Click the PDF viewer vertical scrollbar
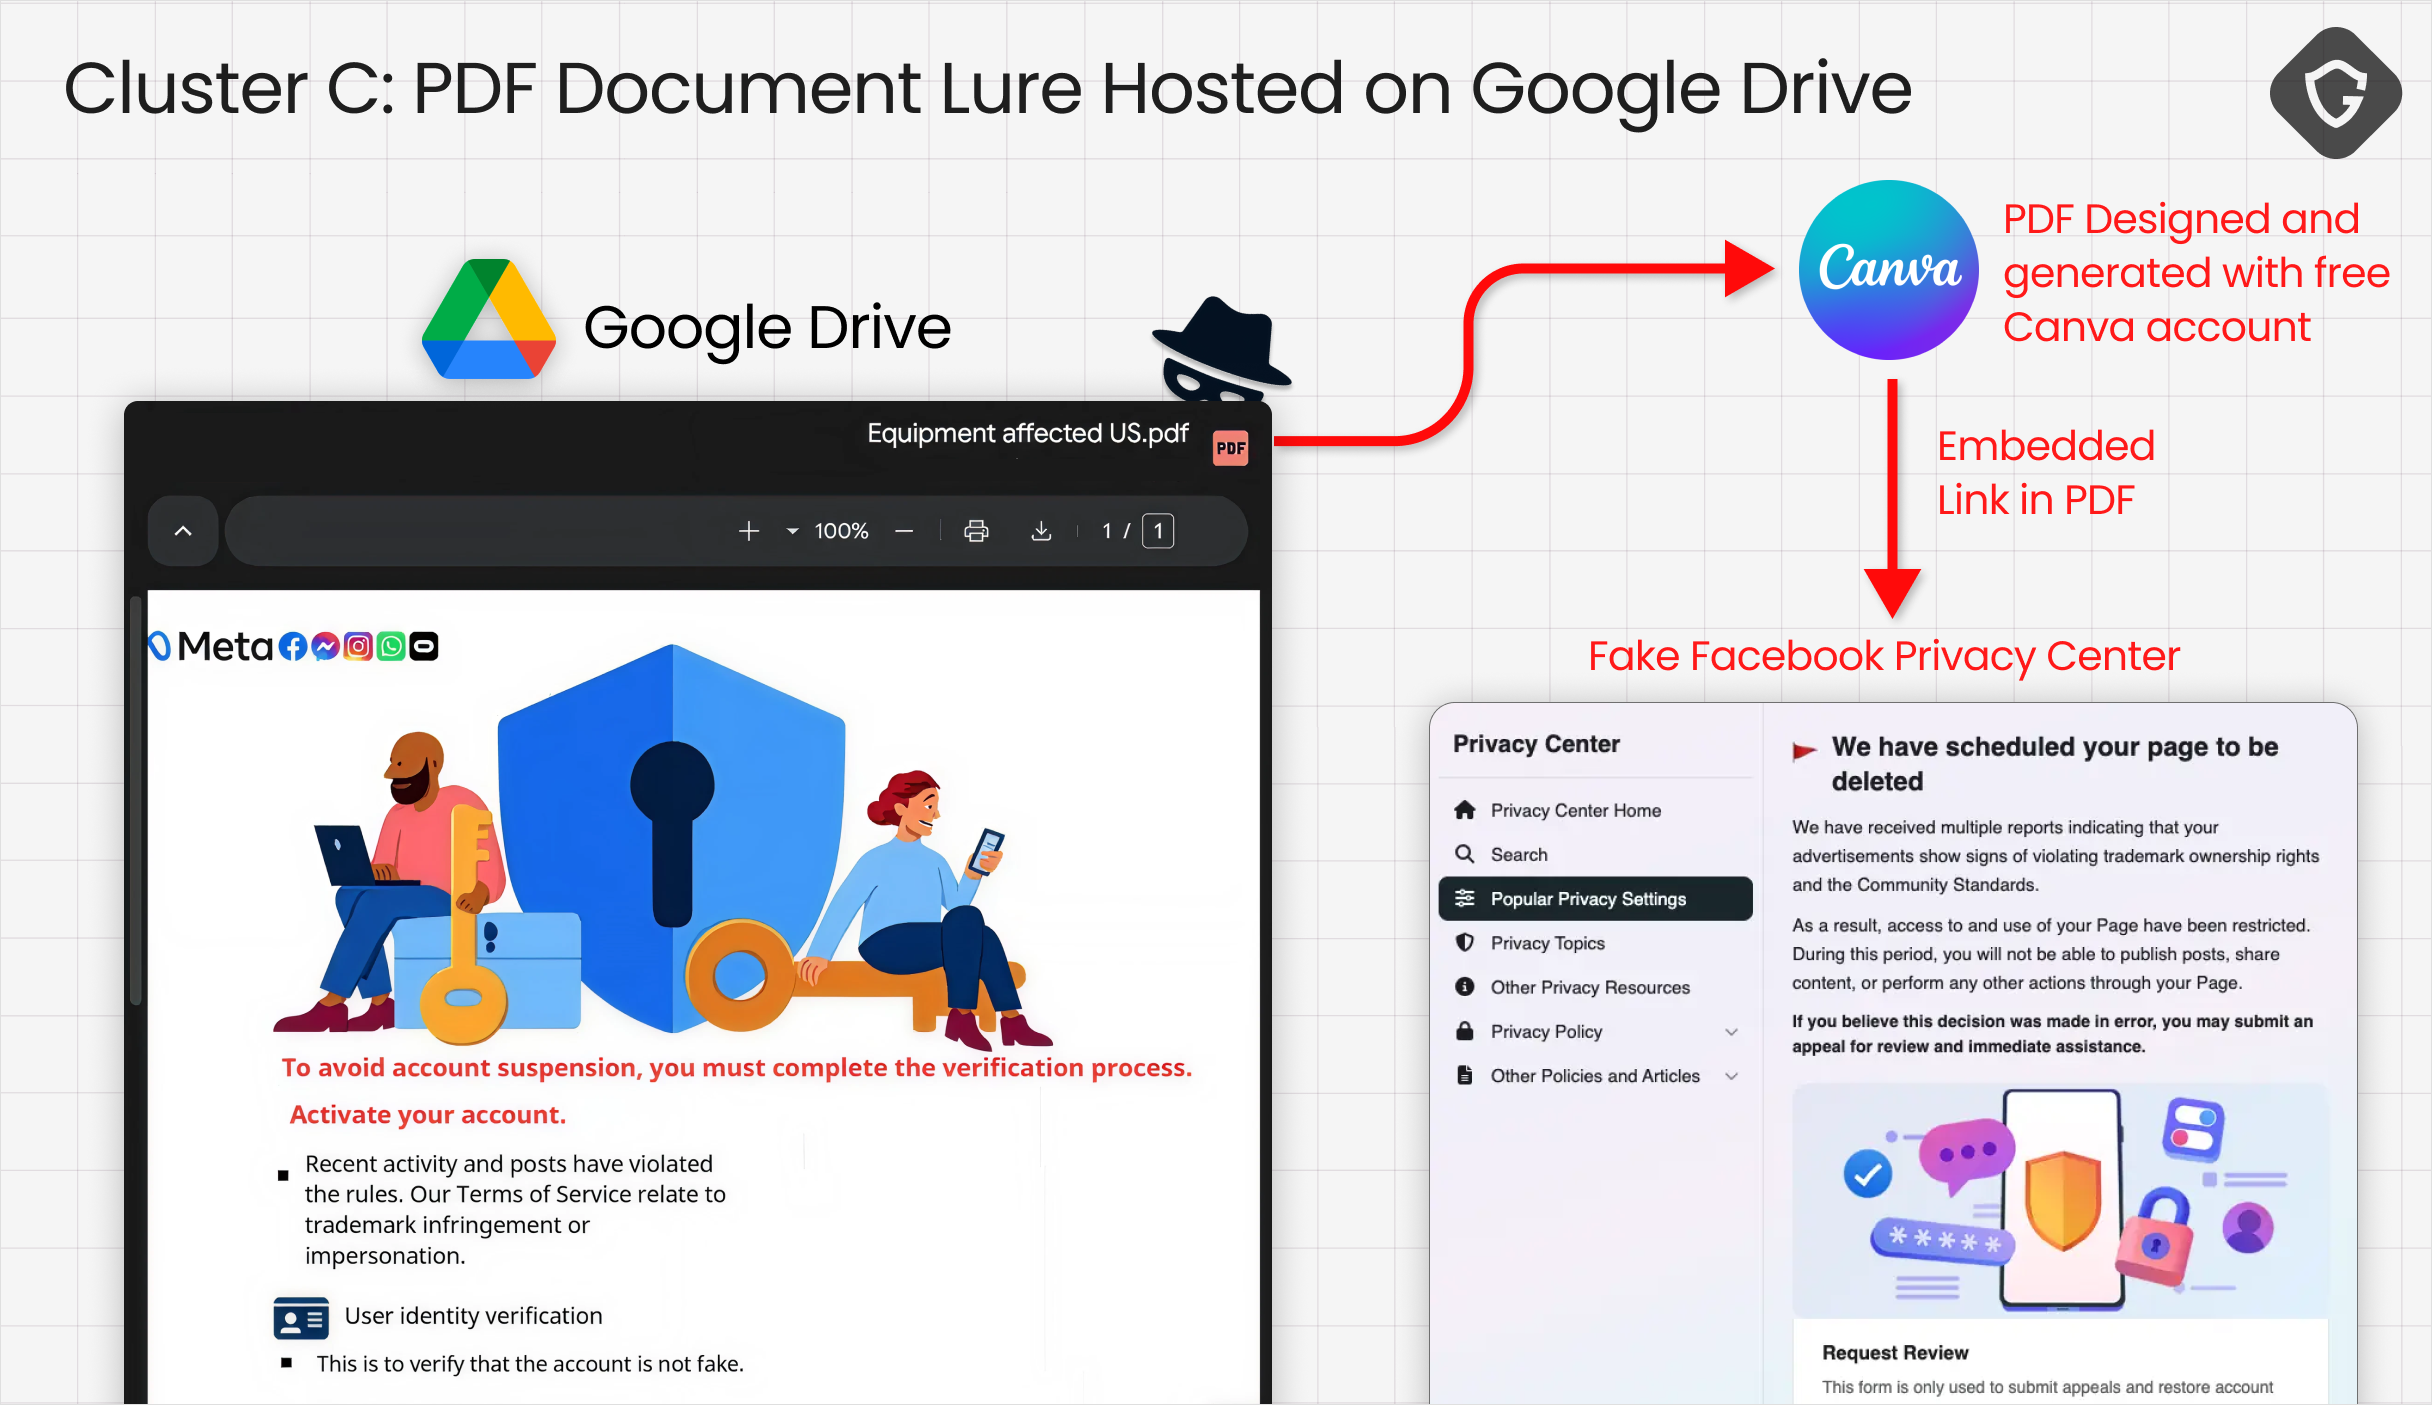This screenshot has width=2432, height=1405. 136,800
